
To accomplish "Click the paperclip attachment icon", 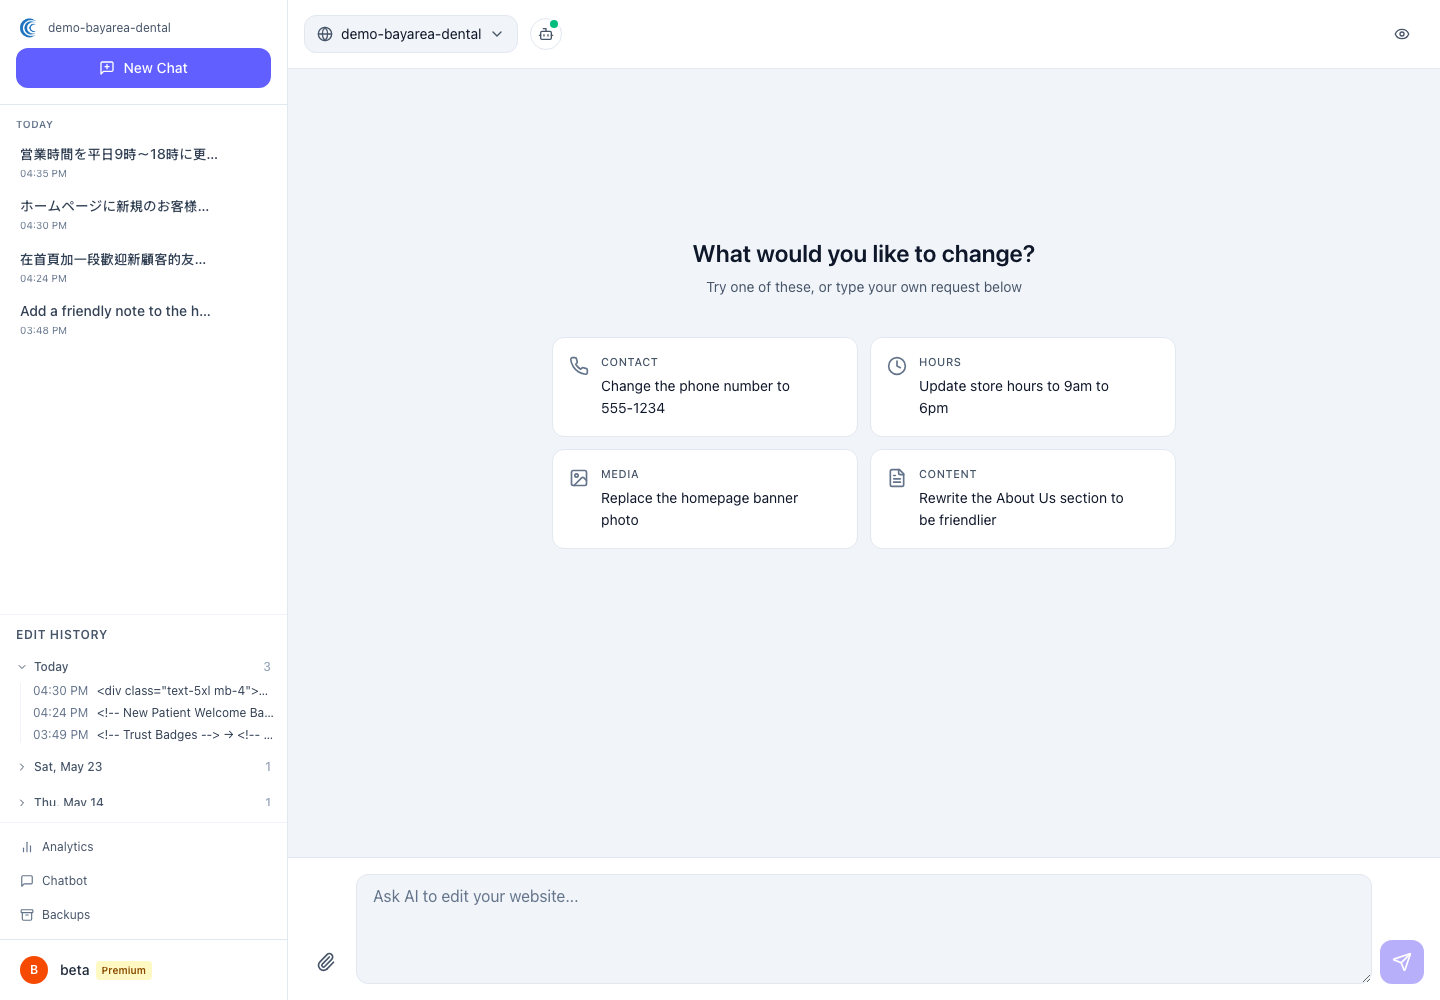I will (x=326, y=962).
